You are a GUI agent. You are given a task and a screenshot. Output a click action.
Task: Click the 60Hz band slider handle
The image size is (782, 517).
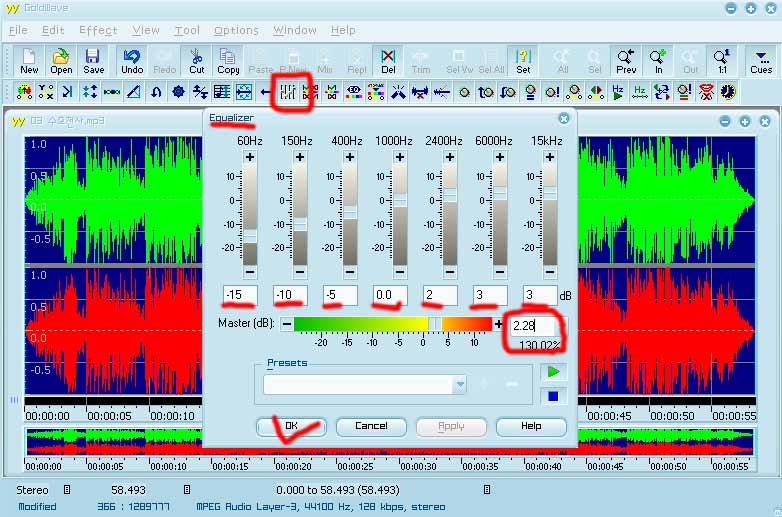(x=250, y=236)
